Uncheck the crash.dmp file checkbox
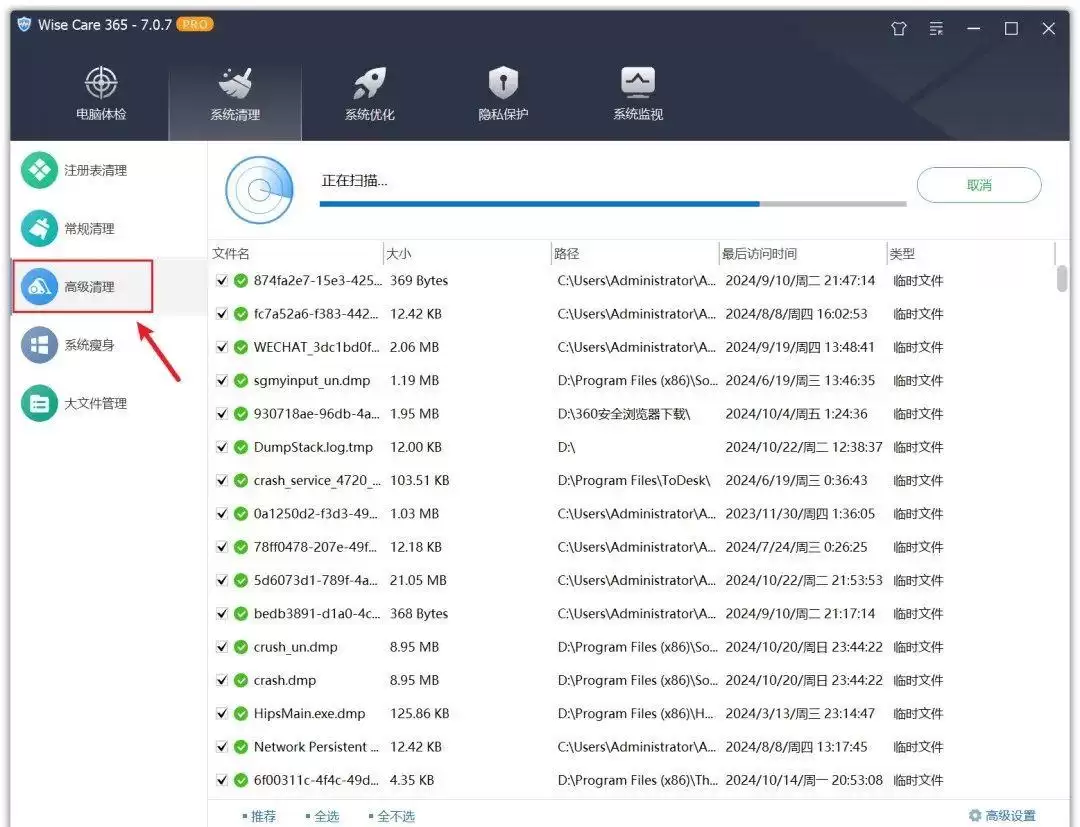This screenshot has width=1080, height=827. [x=222, y=680]
